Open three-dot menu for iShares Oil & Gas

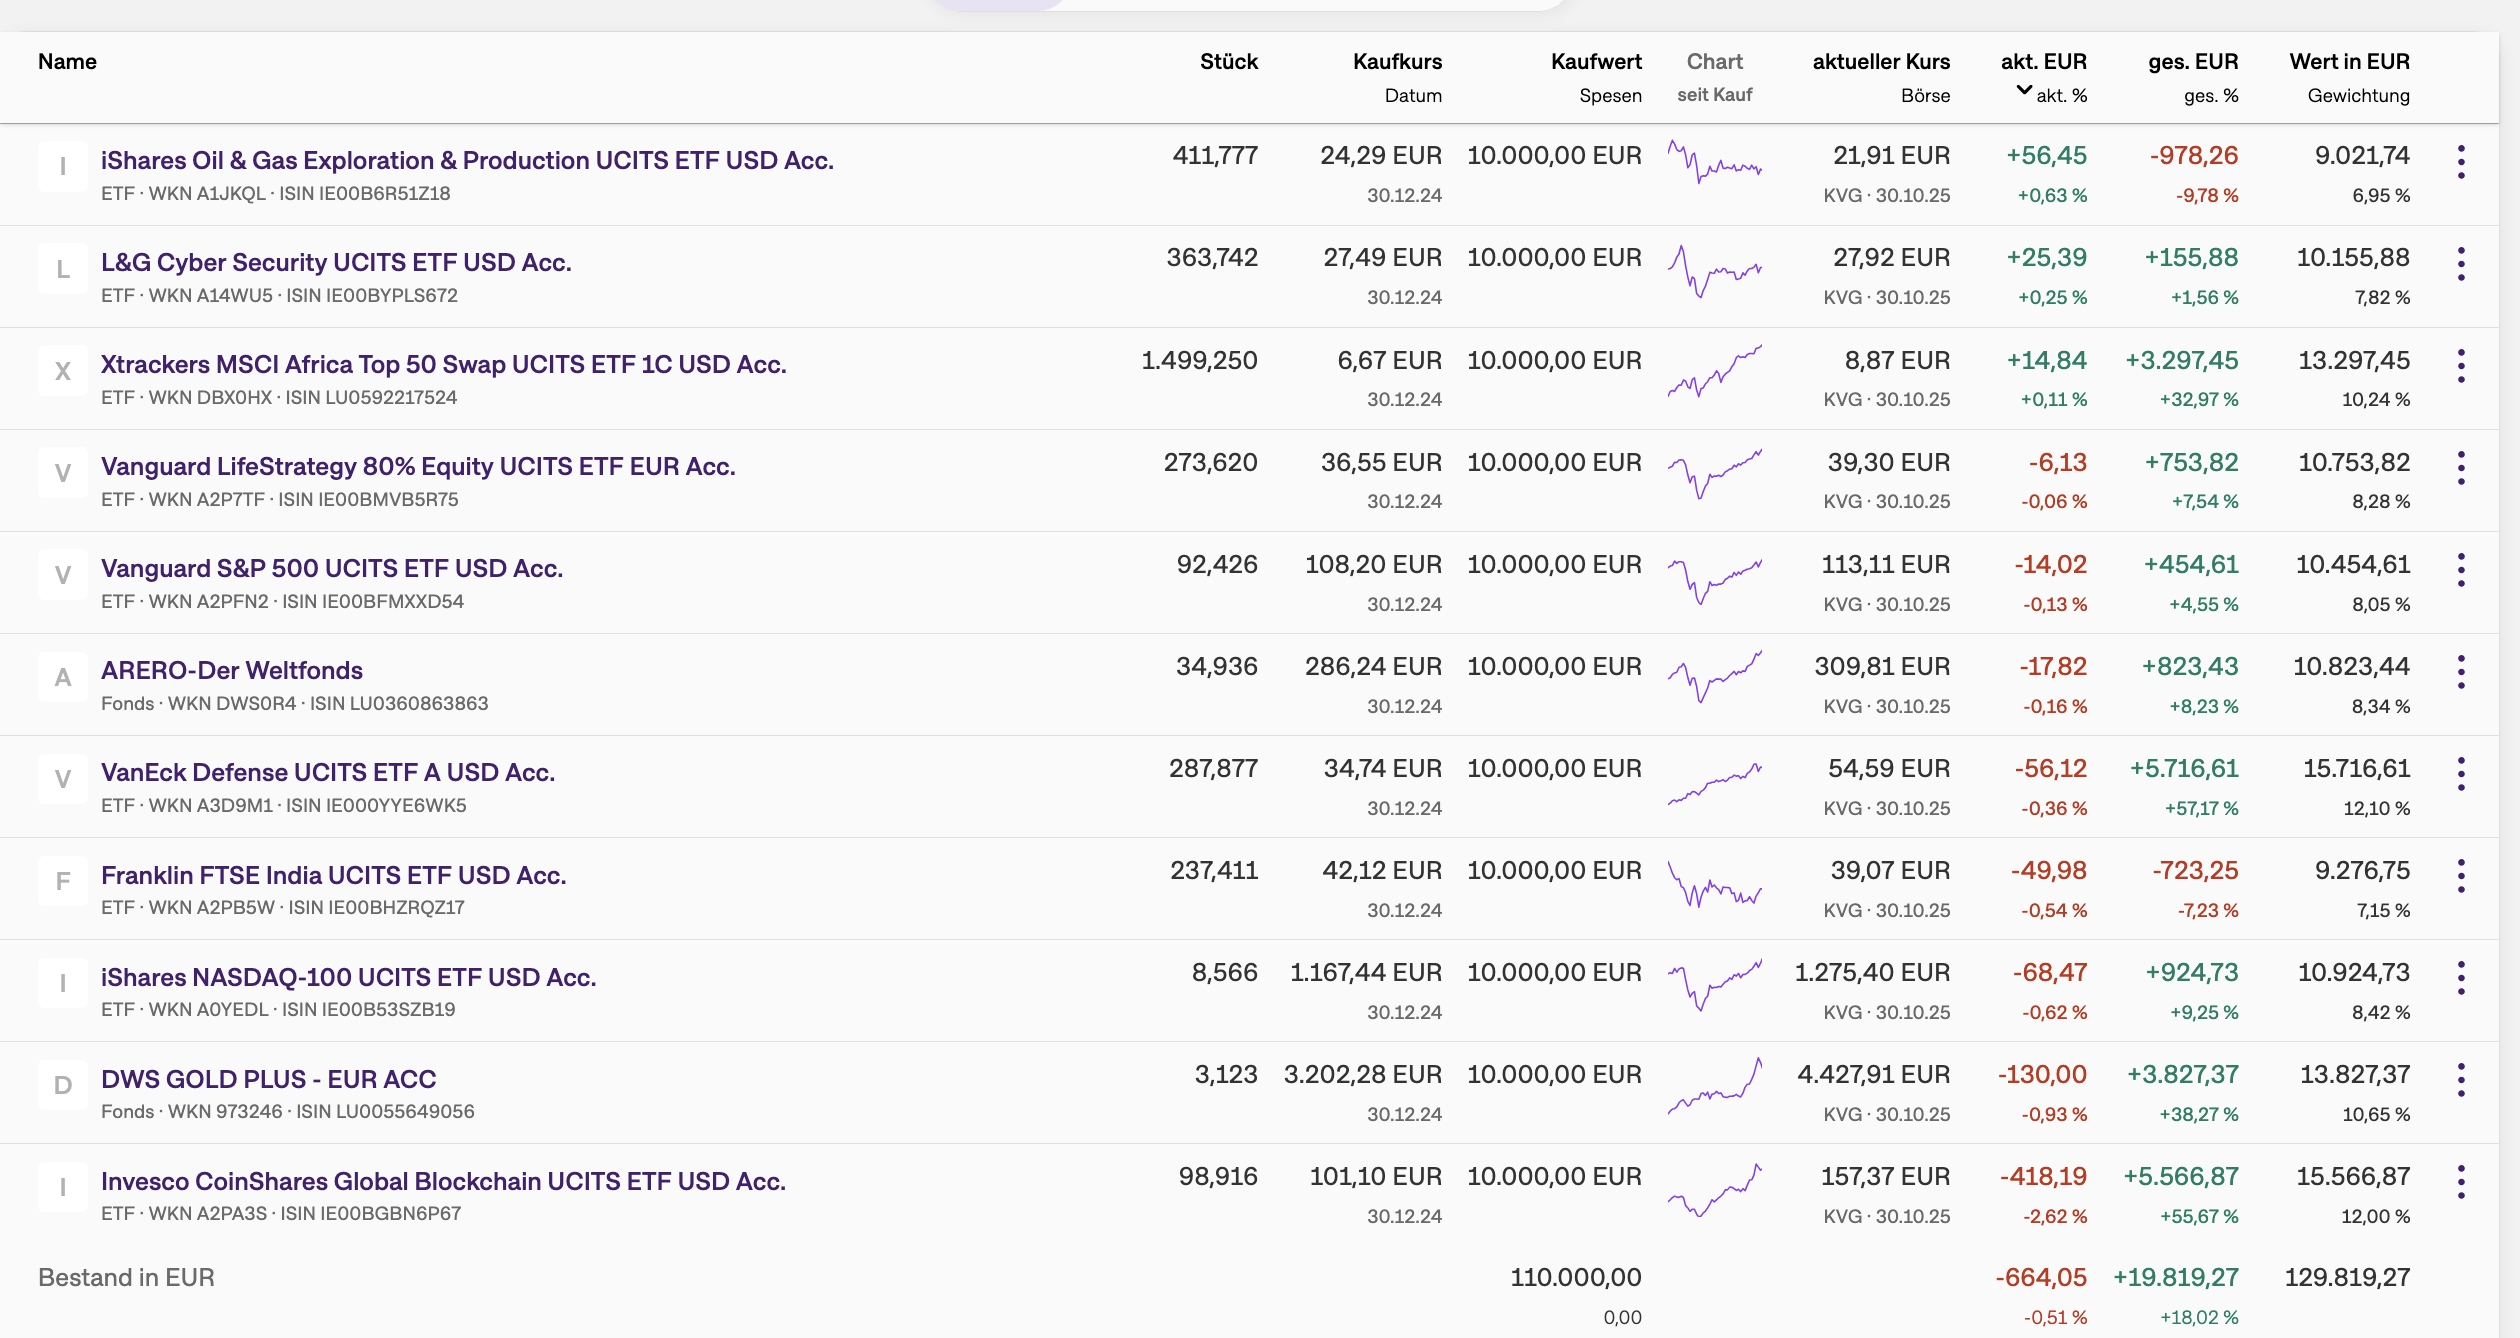(x=2461, y=162)
